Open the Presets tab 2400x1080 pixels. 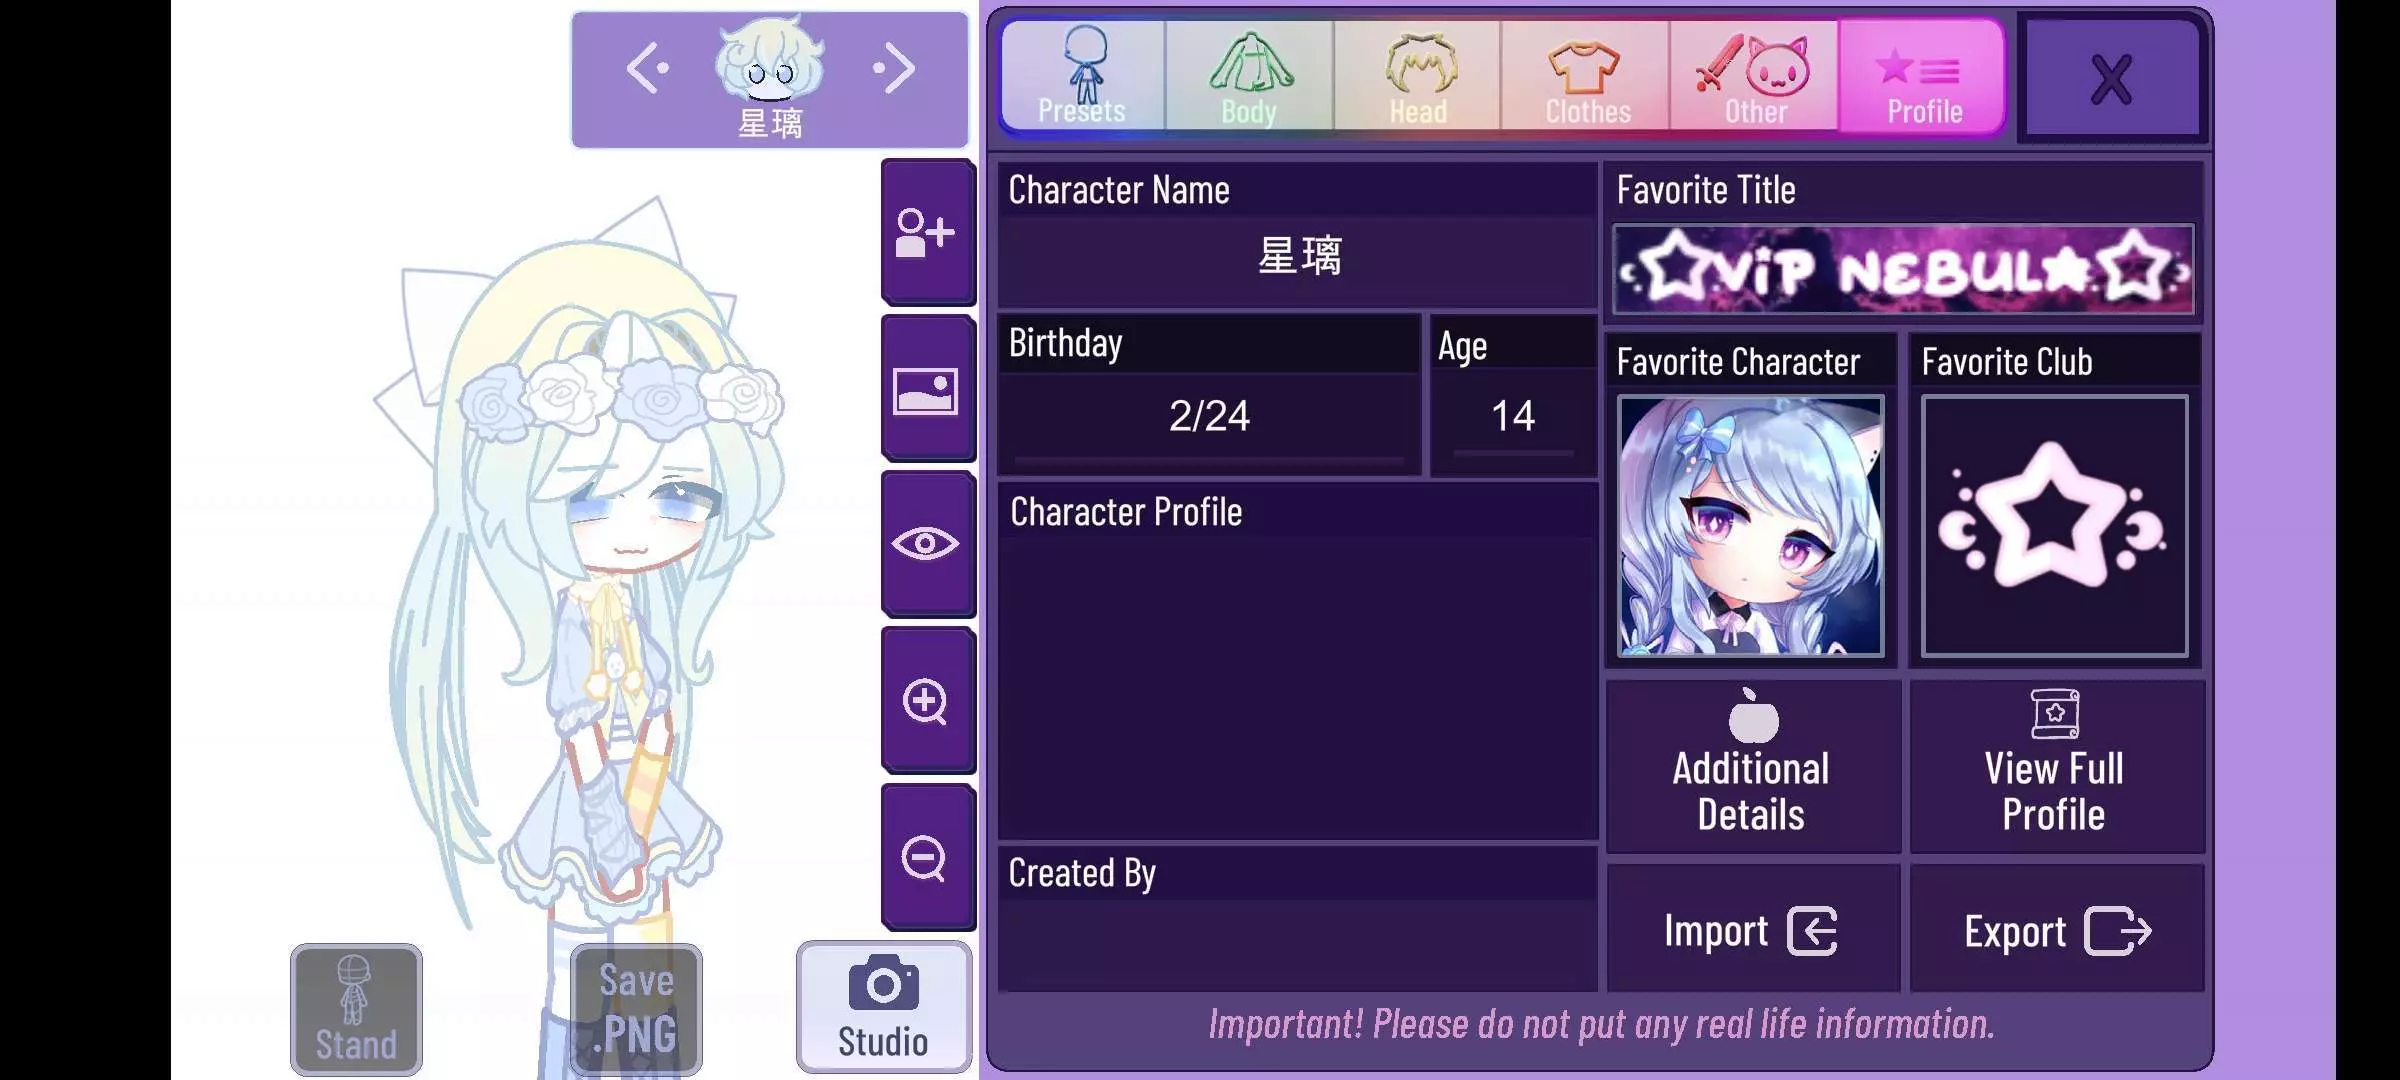pyautogui.click(x=1083, y=76)
